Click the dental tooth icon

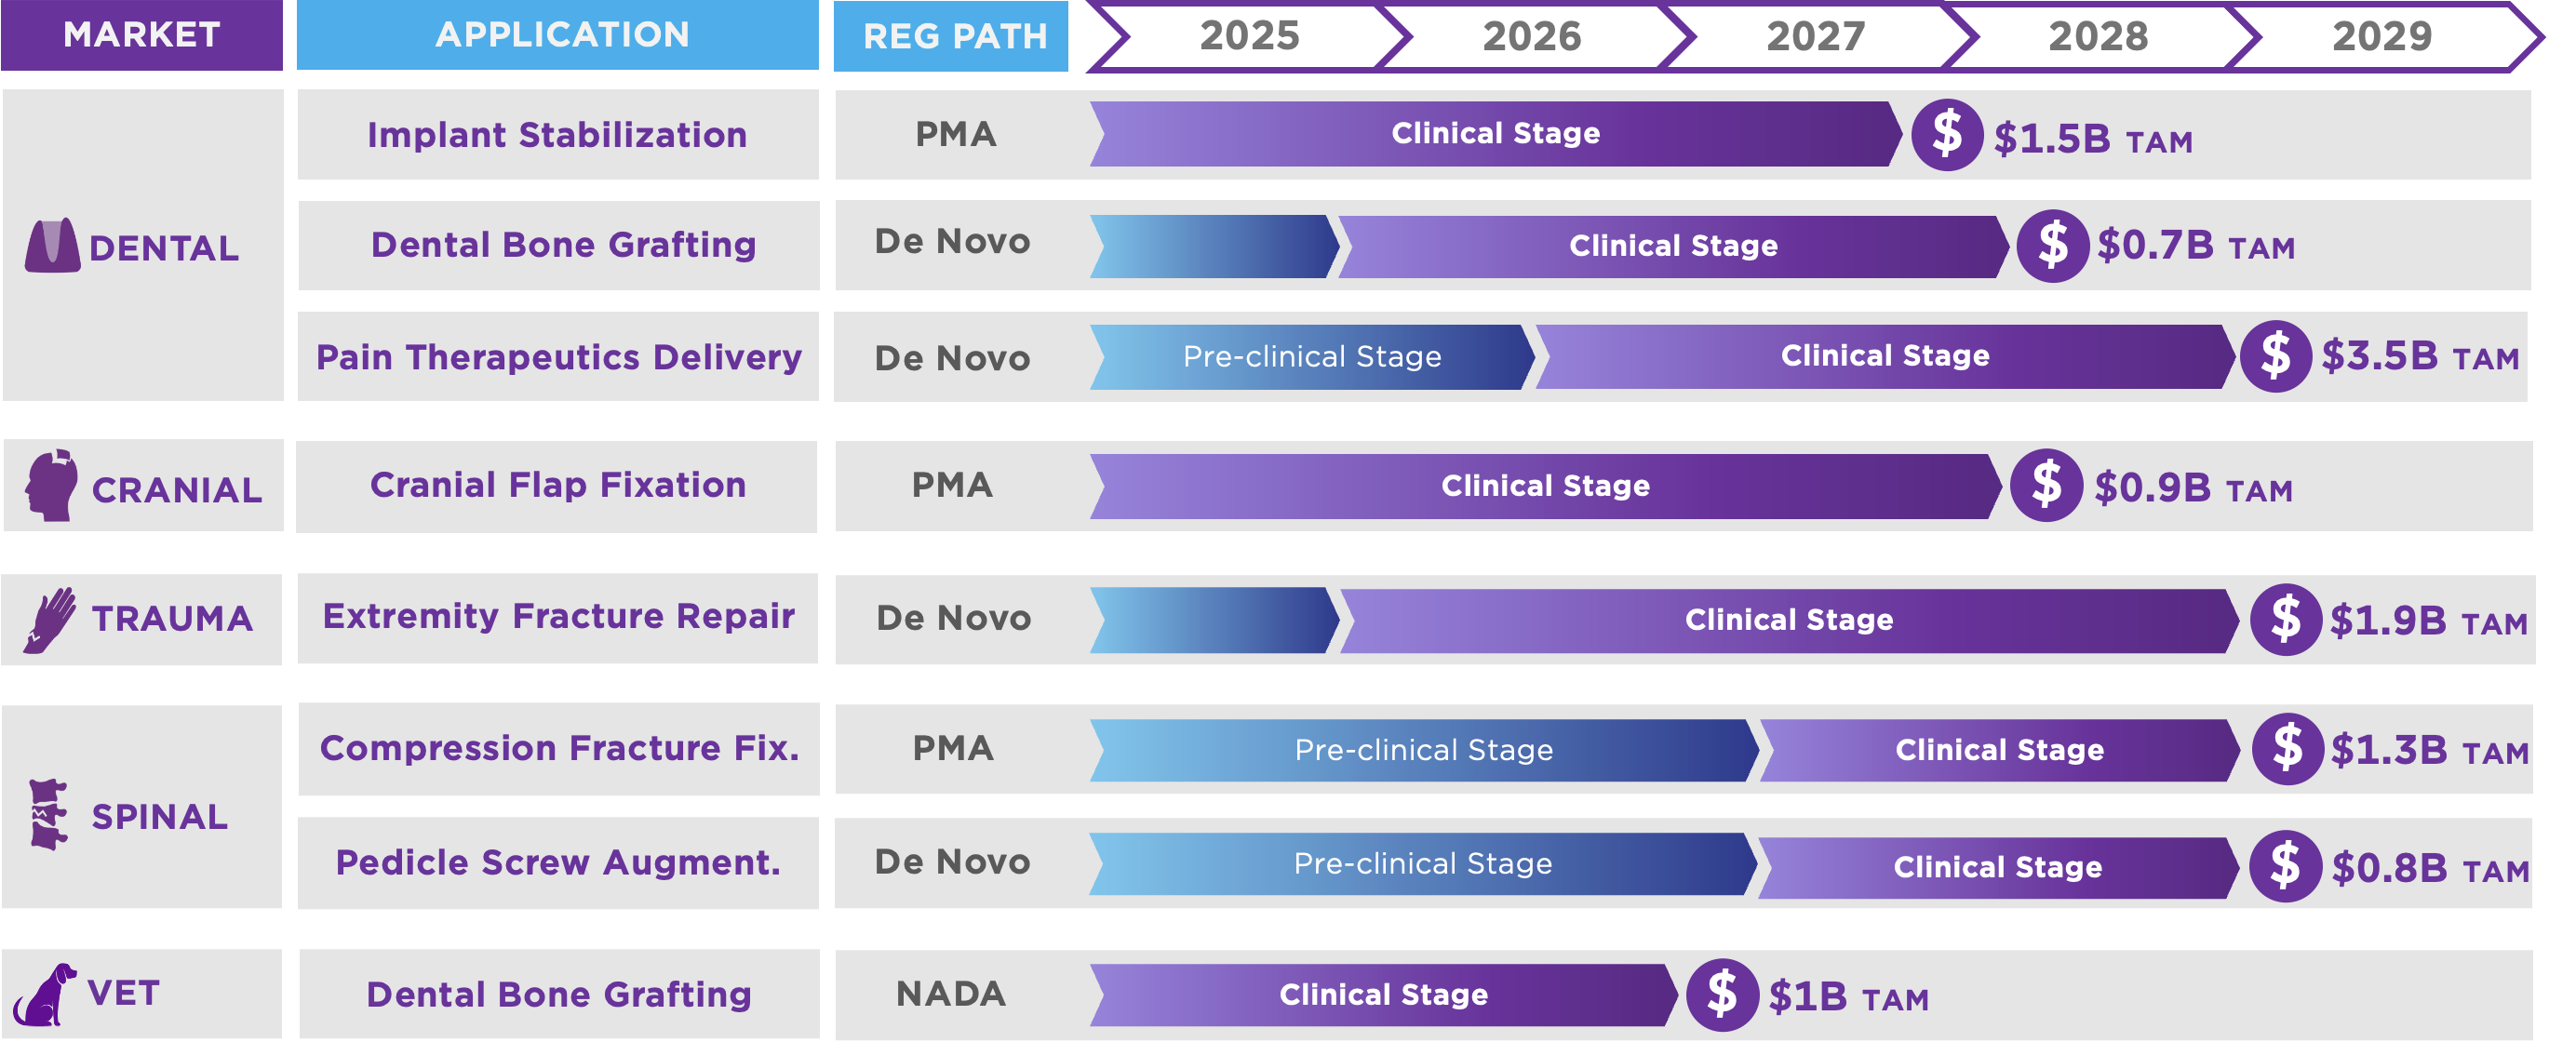52,246
